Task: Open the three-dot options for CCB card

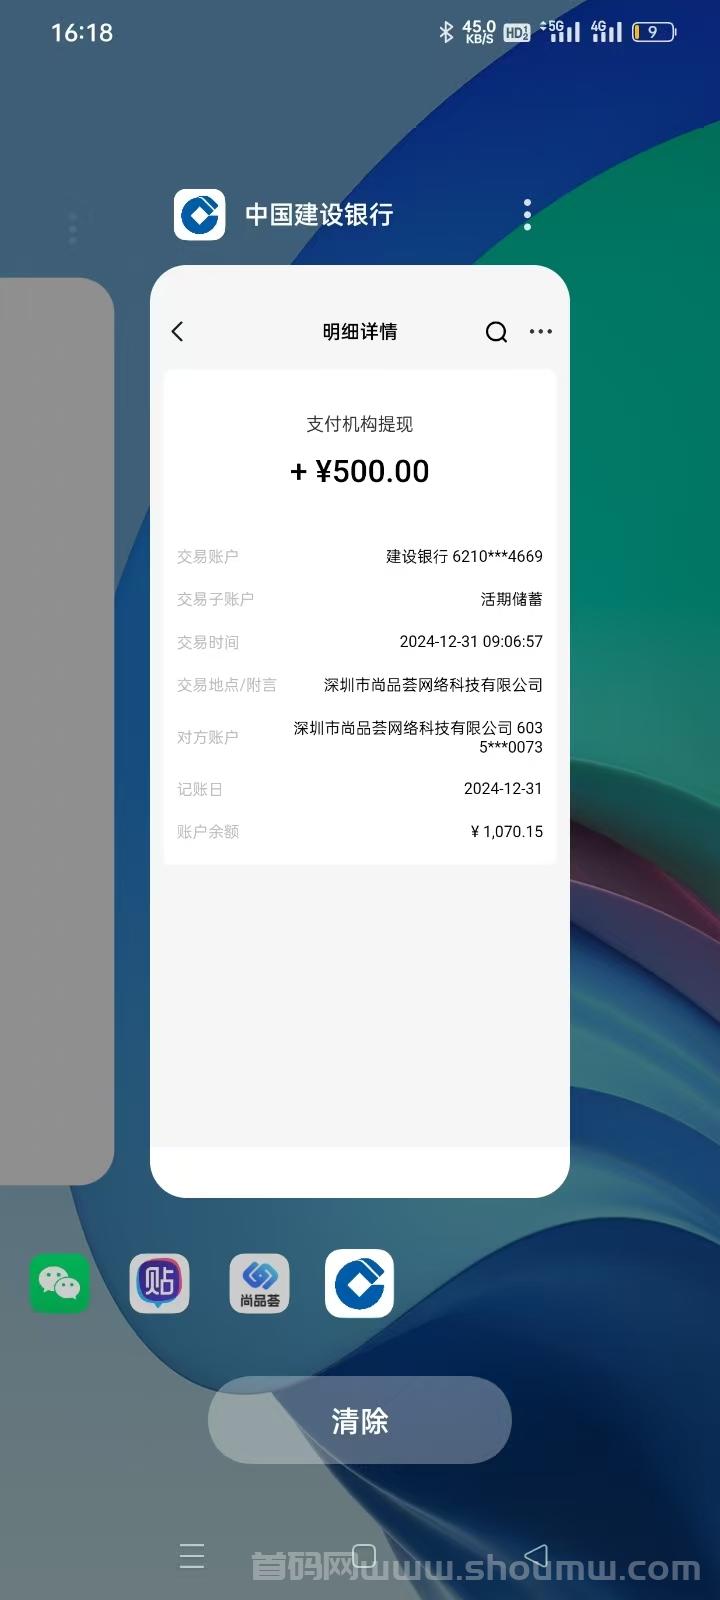Action: tap(528, 214)
